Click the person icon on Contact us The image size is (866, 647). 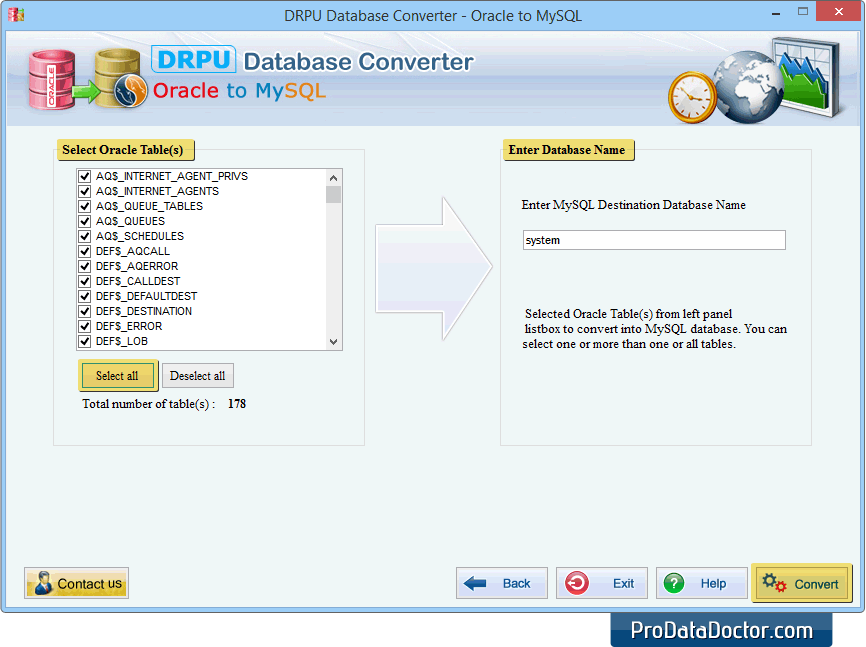[43, 583]
